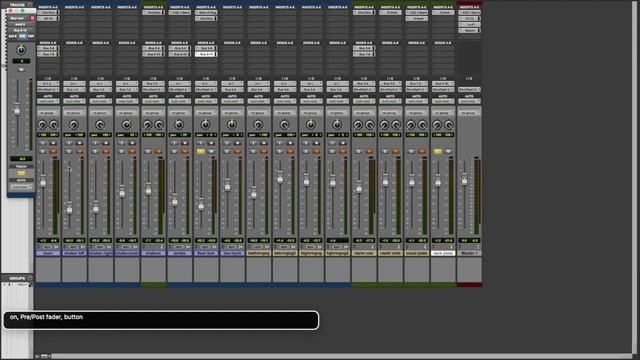
Task: Adjust the send window pan knob
Action: tap(21, 50)
